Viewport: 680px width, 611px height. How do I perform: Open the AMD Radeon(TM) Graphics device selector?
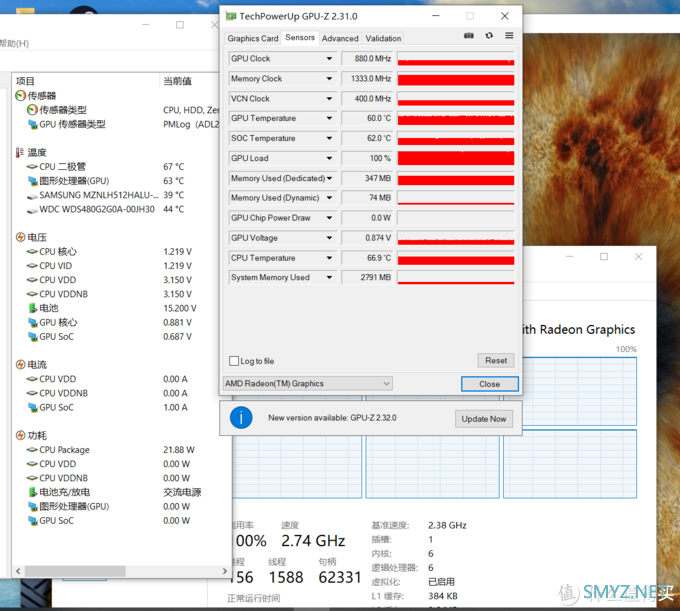click(x=308, y=383)
